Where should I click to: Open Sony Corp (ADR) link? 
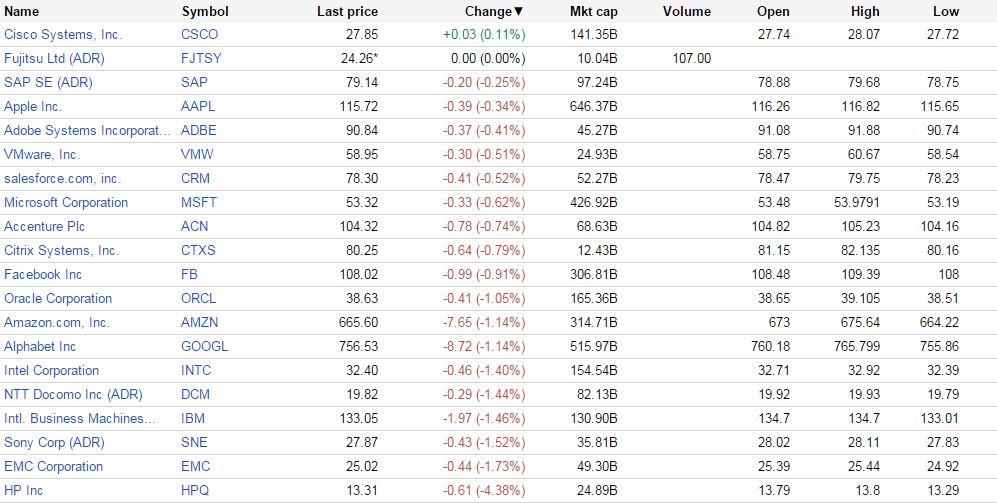(x=54, y=442)
